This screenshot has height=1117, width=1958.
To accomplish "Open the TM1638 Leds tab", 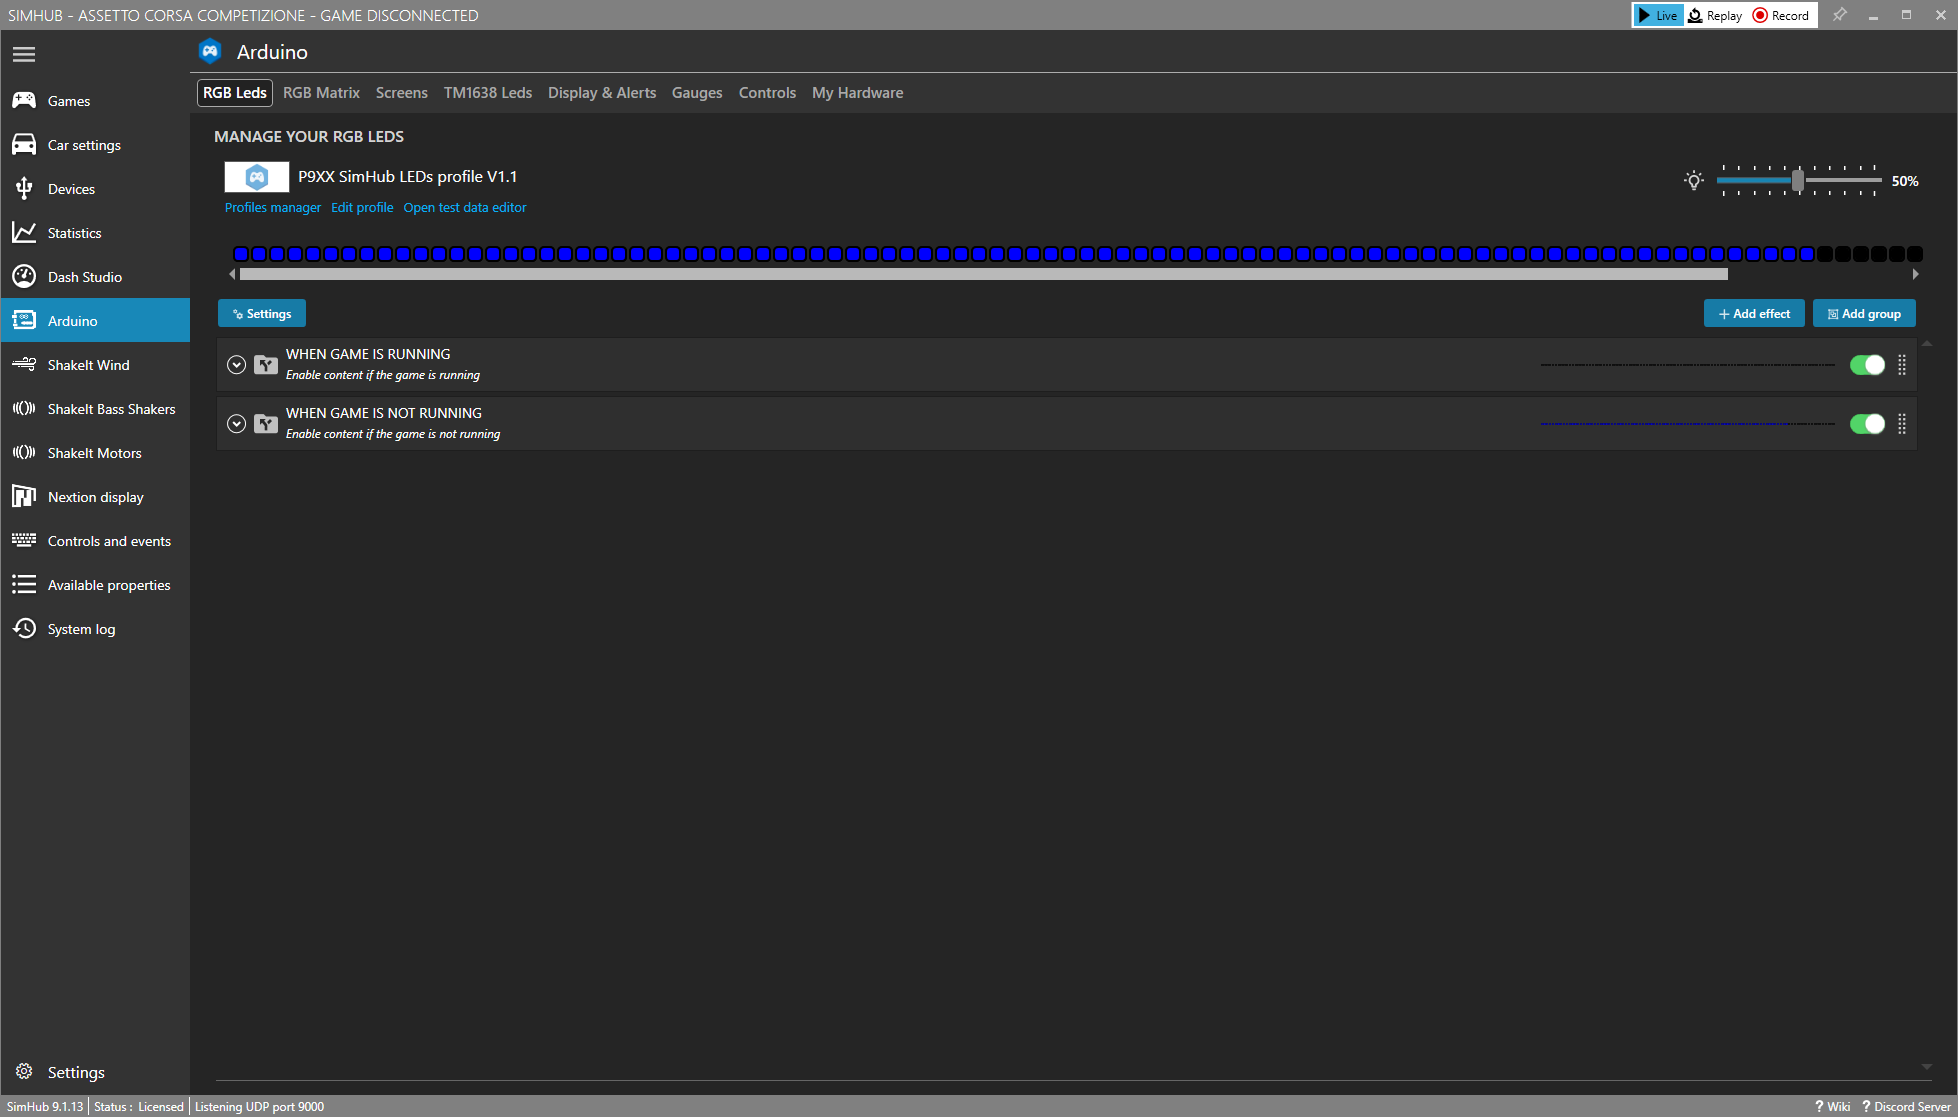I will [488, 93].
